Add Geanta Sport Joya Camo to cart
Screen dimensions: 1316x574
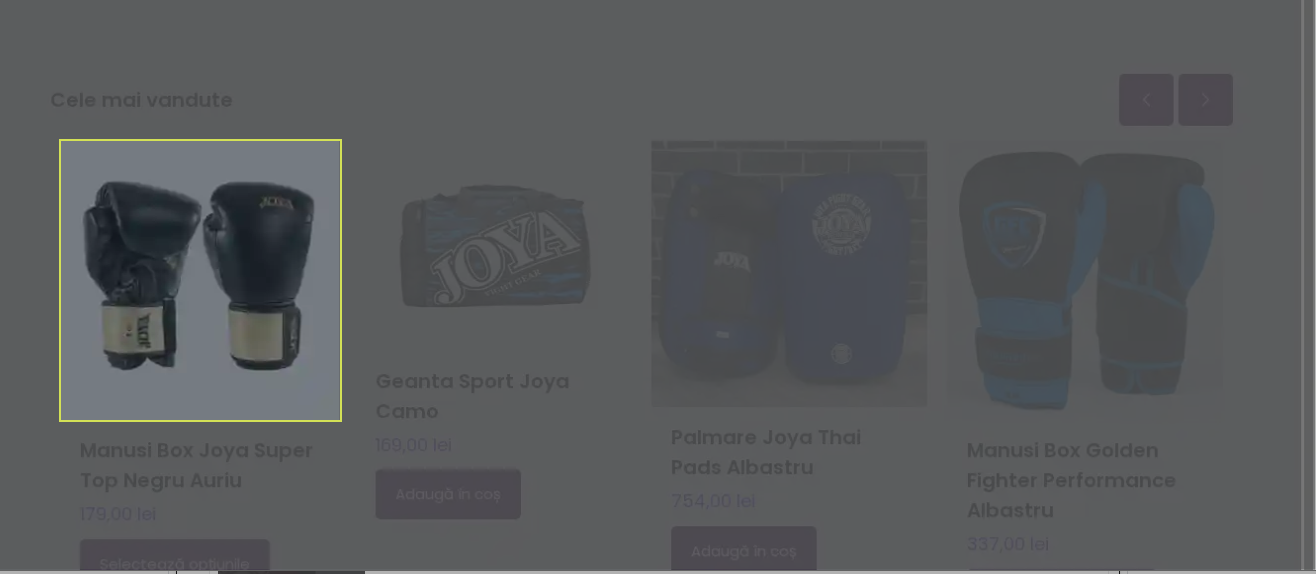coord(448,494)
